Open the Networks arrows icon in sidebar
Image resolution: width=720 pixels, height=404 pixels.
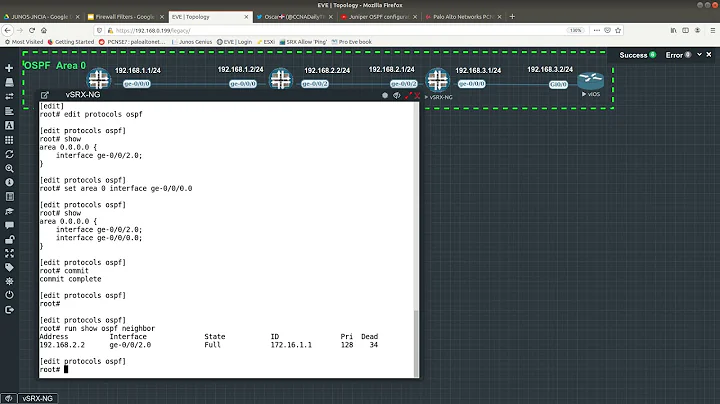(9, 96)
